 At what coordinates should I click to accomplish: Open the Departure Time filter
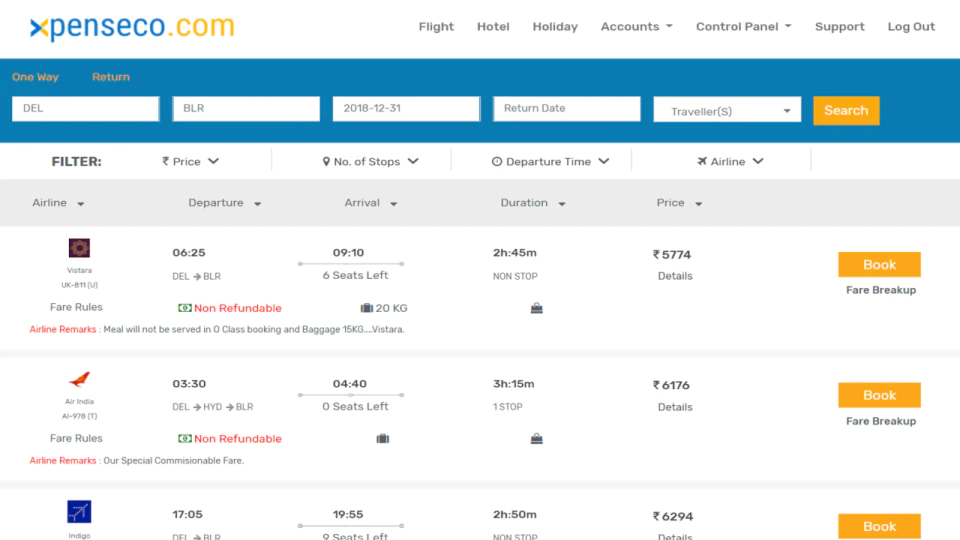pos(550,162)
